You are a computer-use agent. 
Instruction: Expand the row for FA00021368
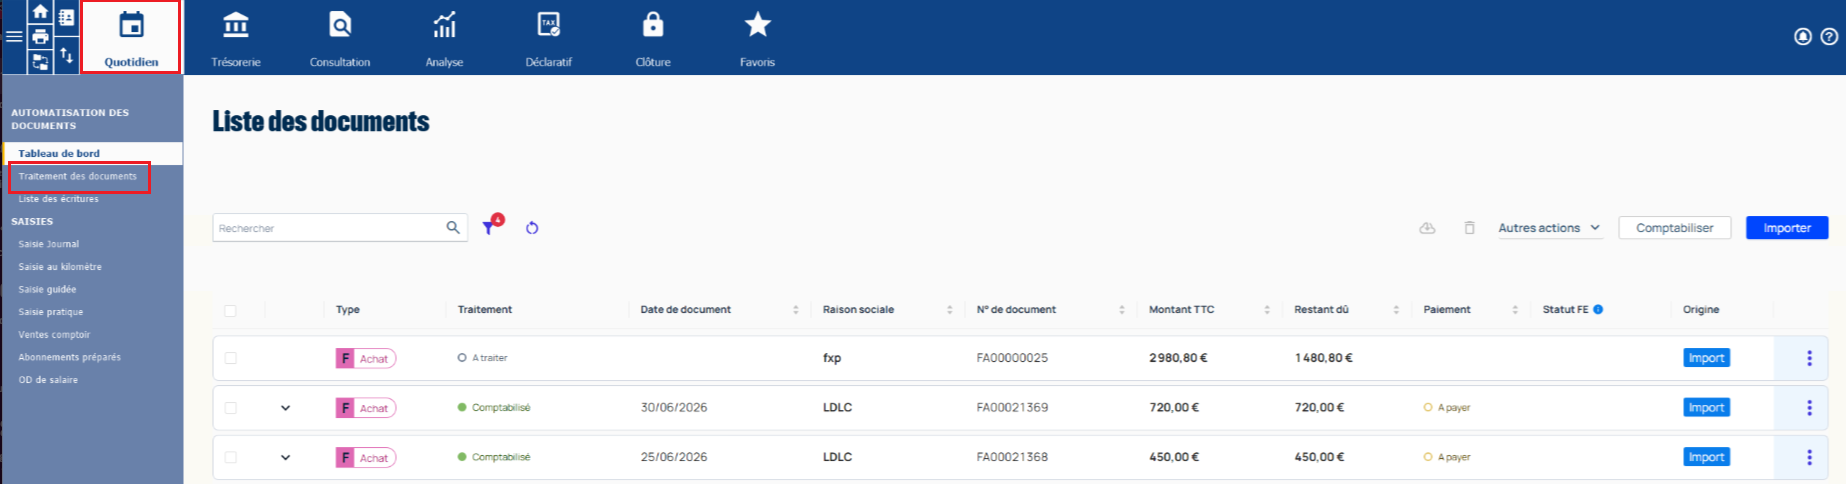point(286,457)
